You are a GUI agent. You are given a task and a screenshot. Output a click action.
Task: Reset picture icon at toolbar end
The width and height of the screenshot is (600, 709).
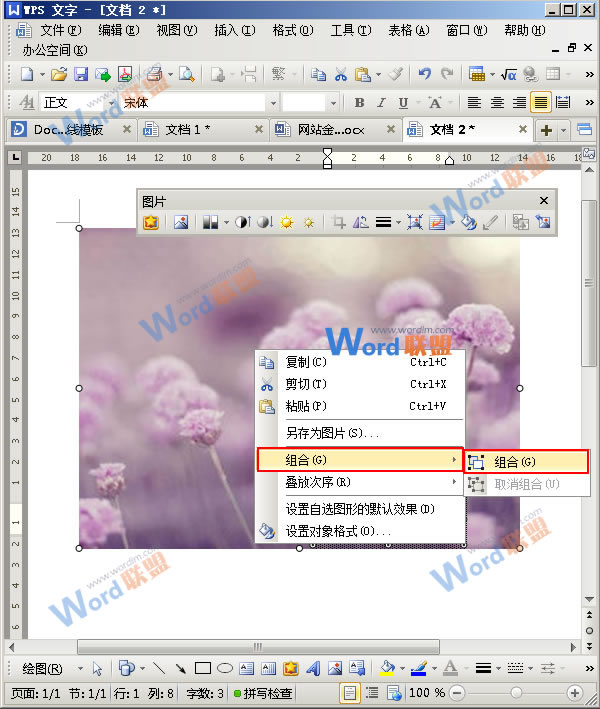pos(543,222)
